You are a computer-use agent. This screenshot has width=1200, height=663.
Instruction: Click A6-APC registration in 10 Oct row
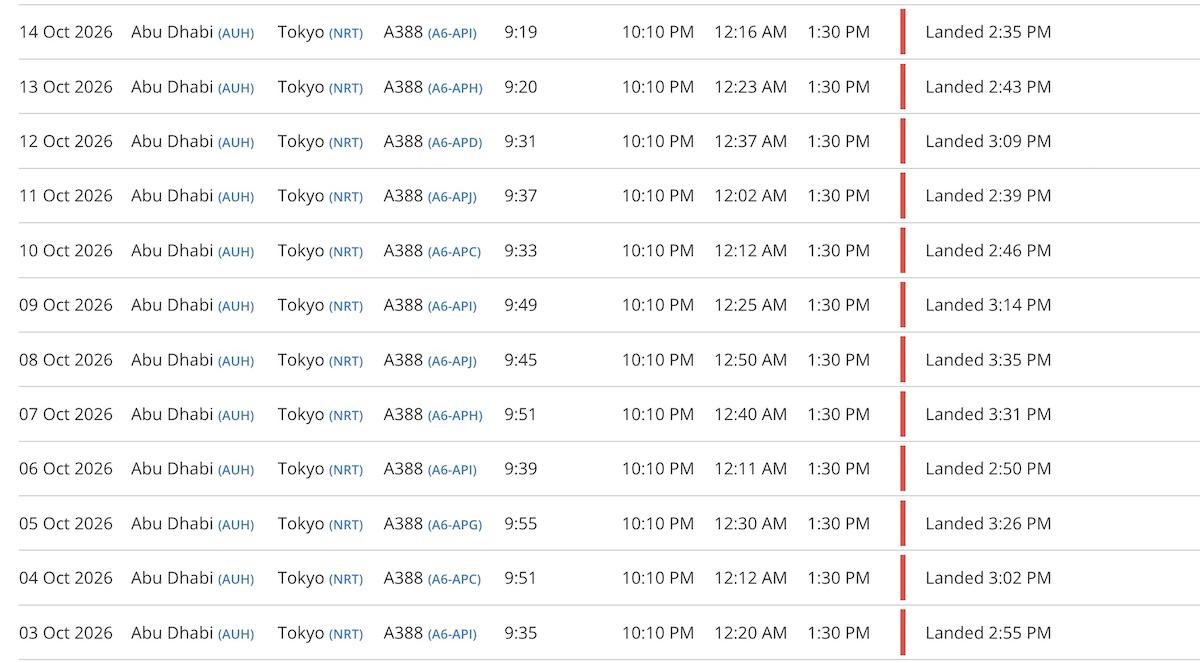click(x=454, y=252)
